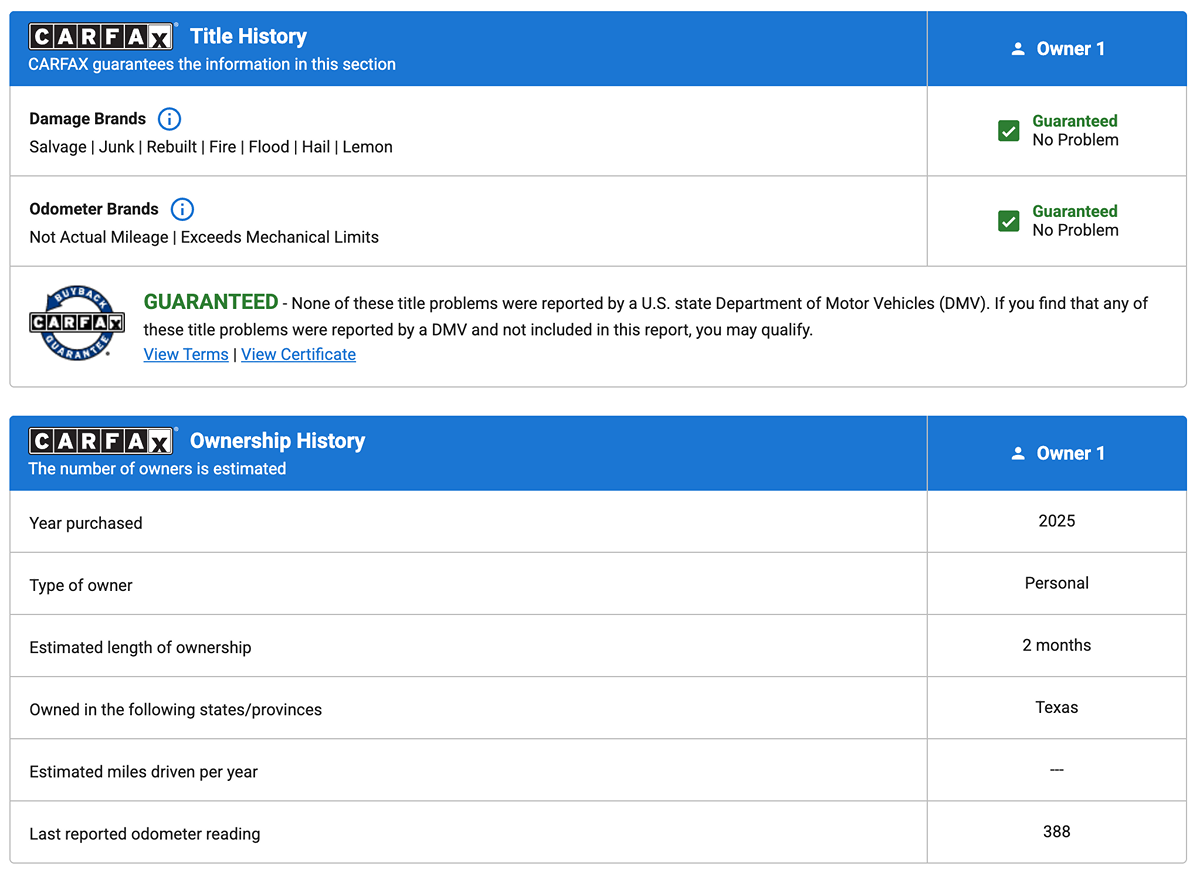Click the Odometer Brands info icon

pyautogui.click(x=182, y=209)
